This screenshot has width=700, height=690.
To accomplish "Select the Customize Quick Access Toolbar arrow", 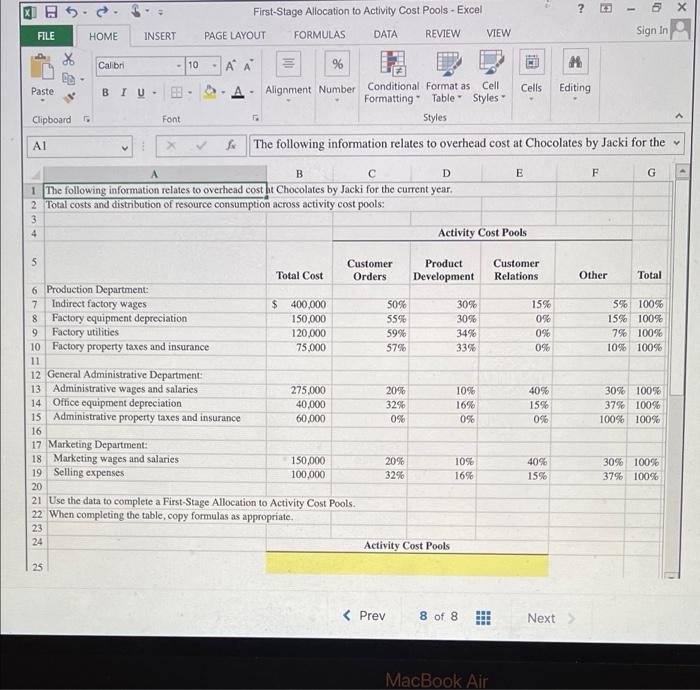I will (160, 12).
